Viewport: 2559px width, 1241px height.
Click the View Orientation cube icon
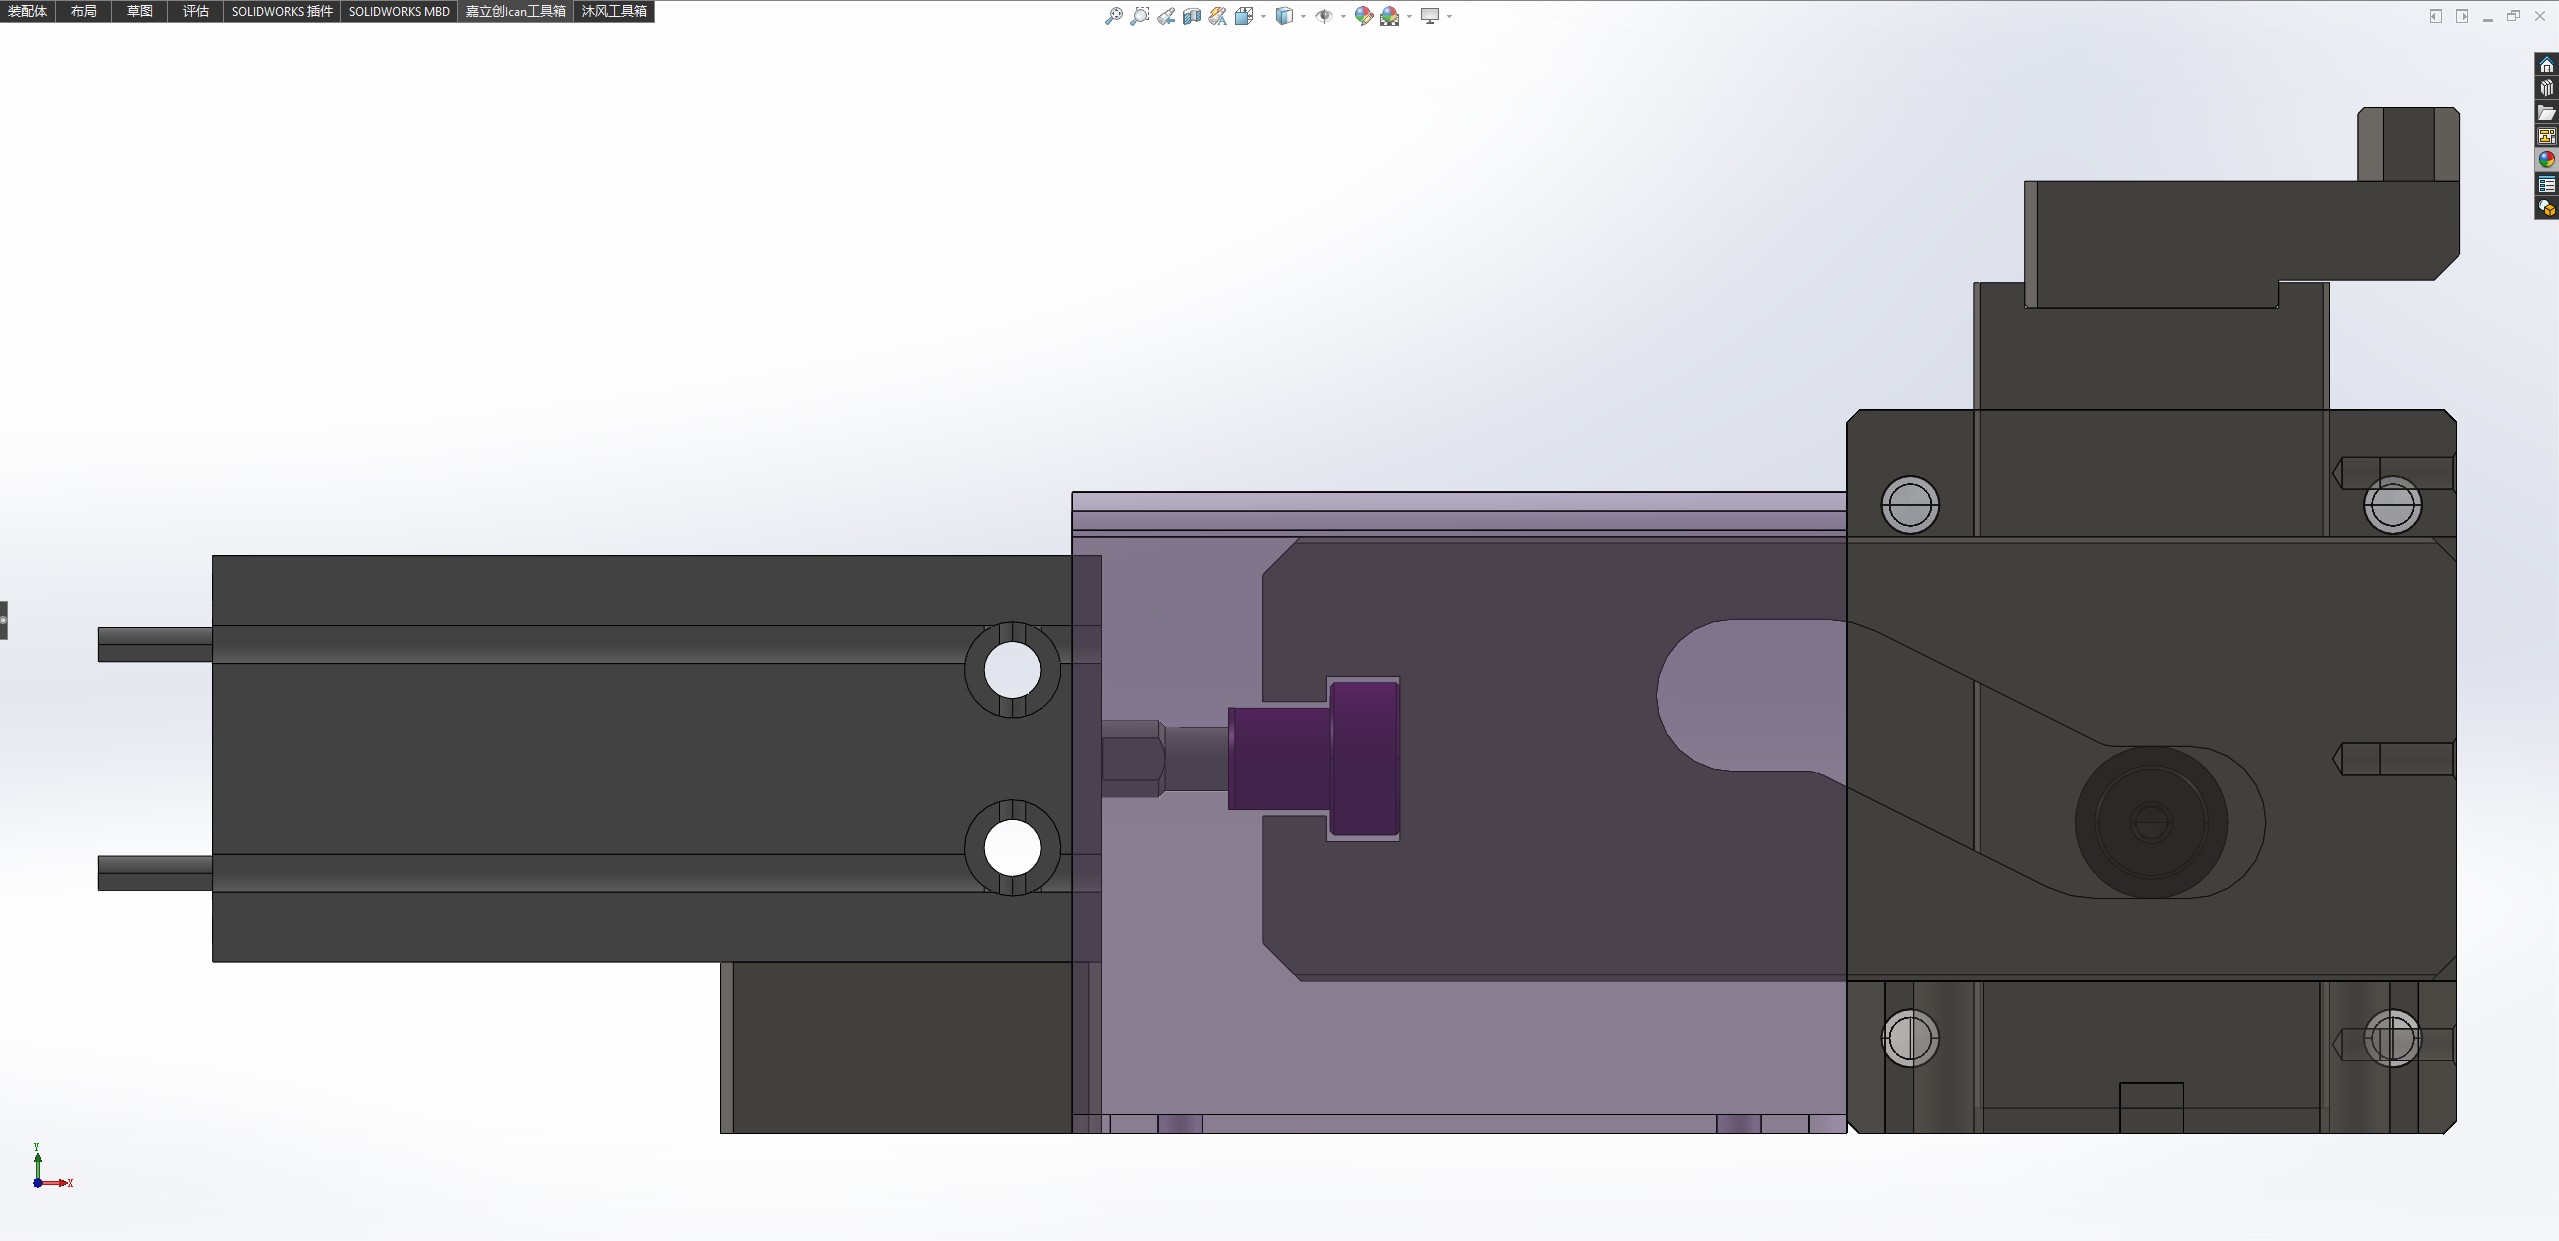tap(1244, 16)
